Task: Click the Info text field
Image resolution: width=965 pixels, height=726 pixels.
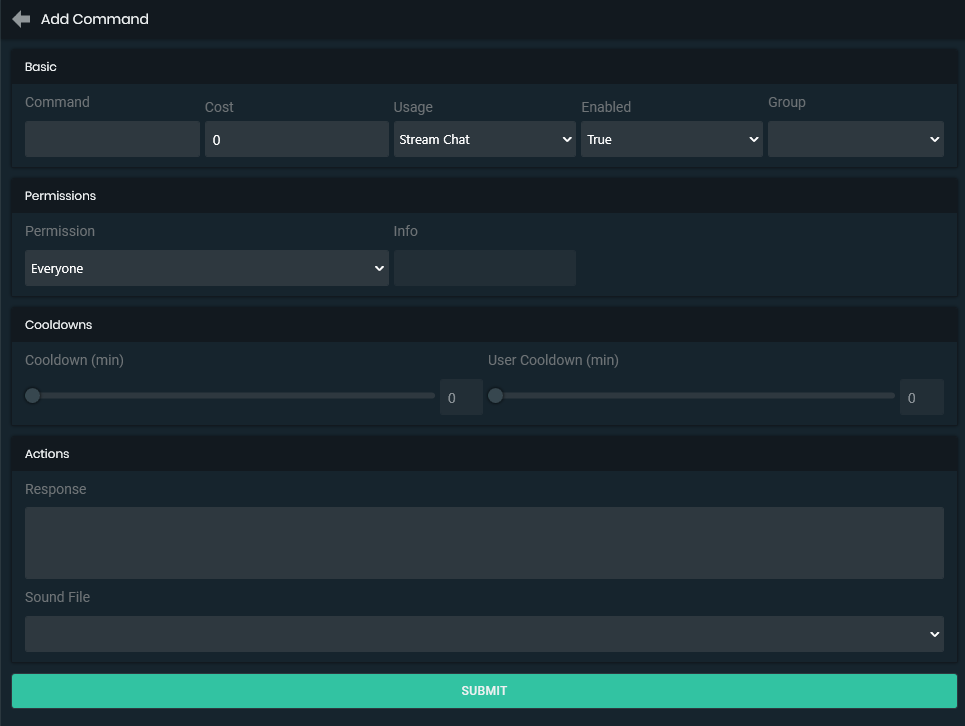Action: [484, 268]
